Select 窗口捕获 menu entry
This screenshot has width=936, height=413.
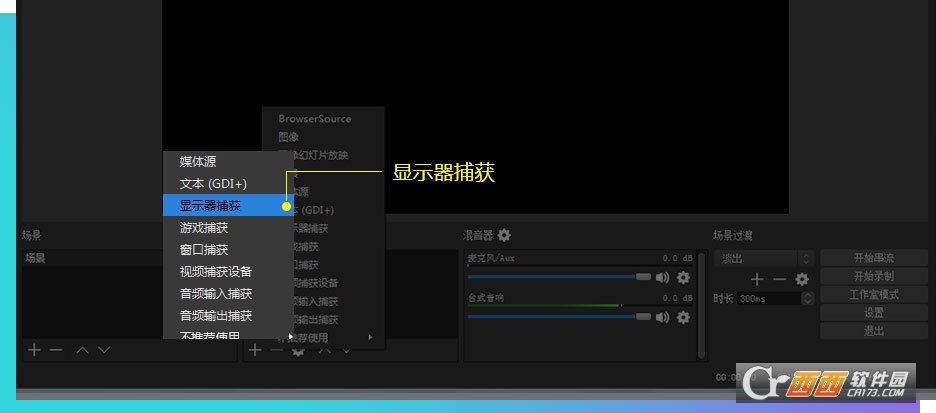204,250
